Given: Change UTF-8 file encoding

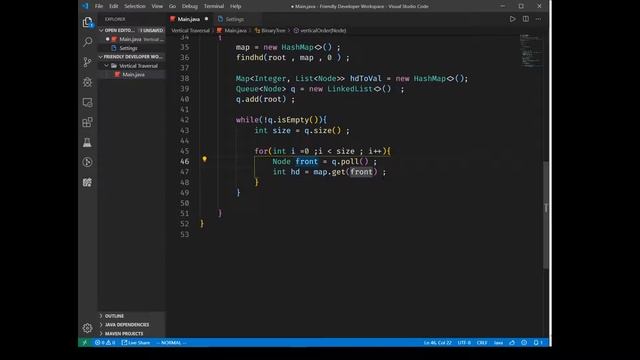Looking at the screenshot, I should (464, 342).
